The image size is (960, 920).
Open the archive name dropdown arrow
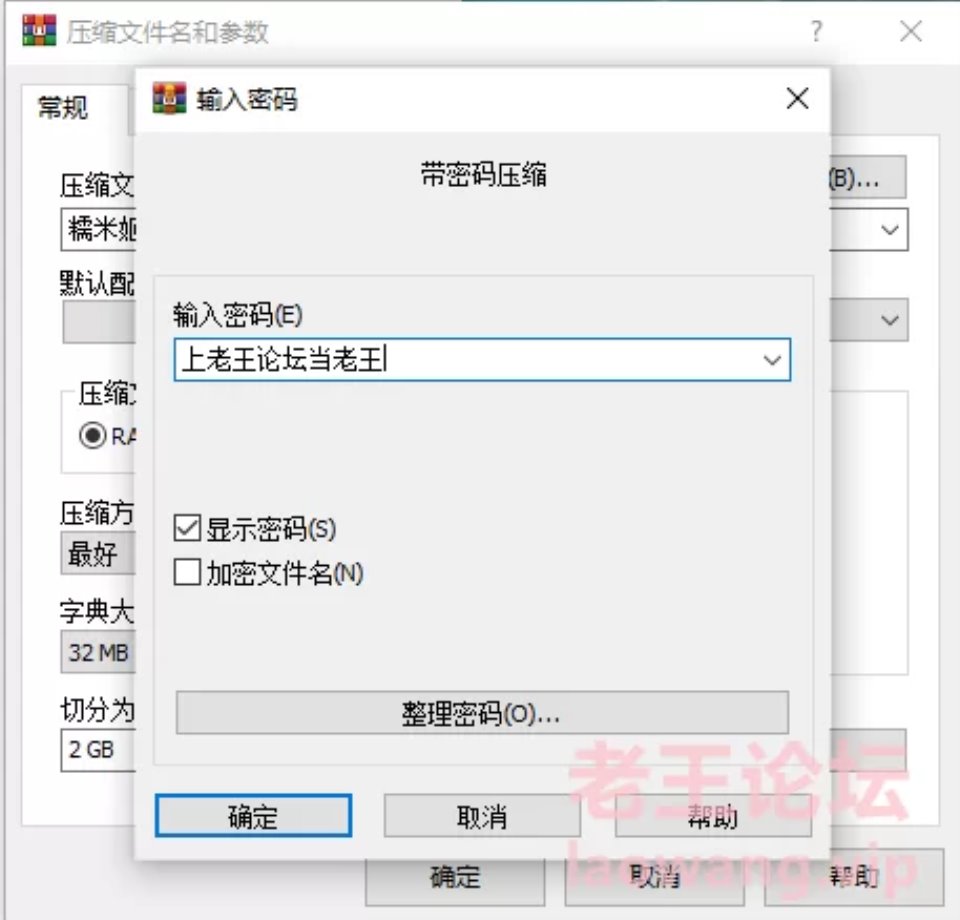[890, 230]
